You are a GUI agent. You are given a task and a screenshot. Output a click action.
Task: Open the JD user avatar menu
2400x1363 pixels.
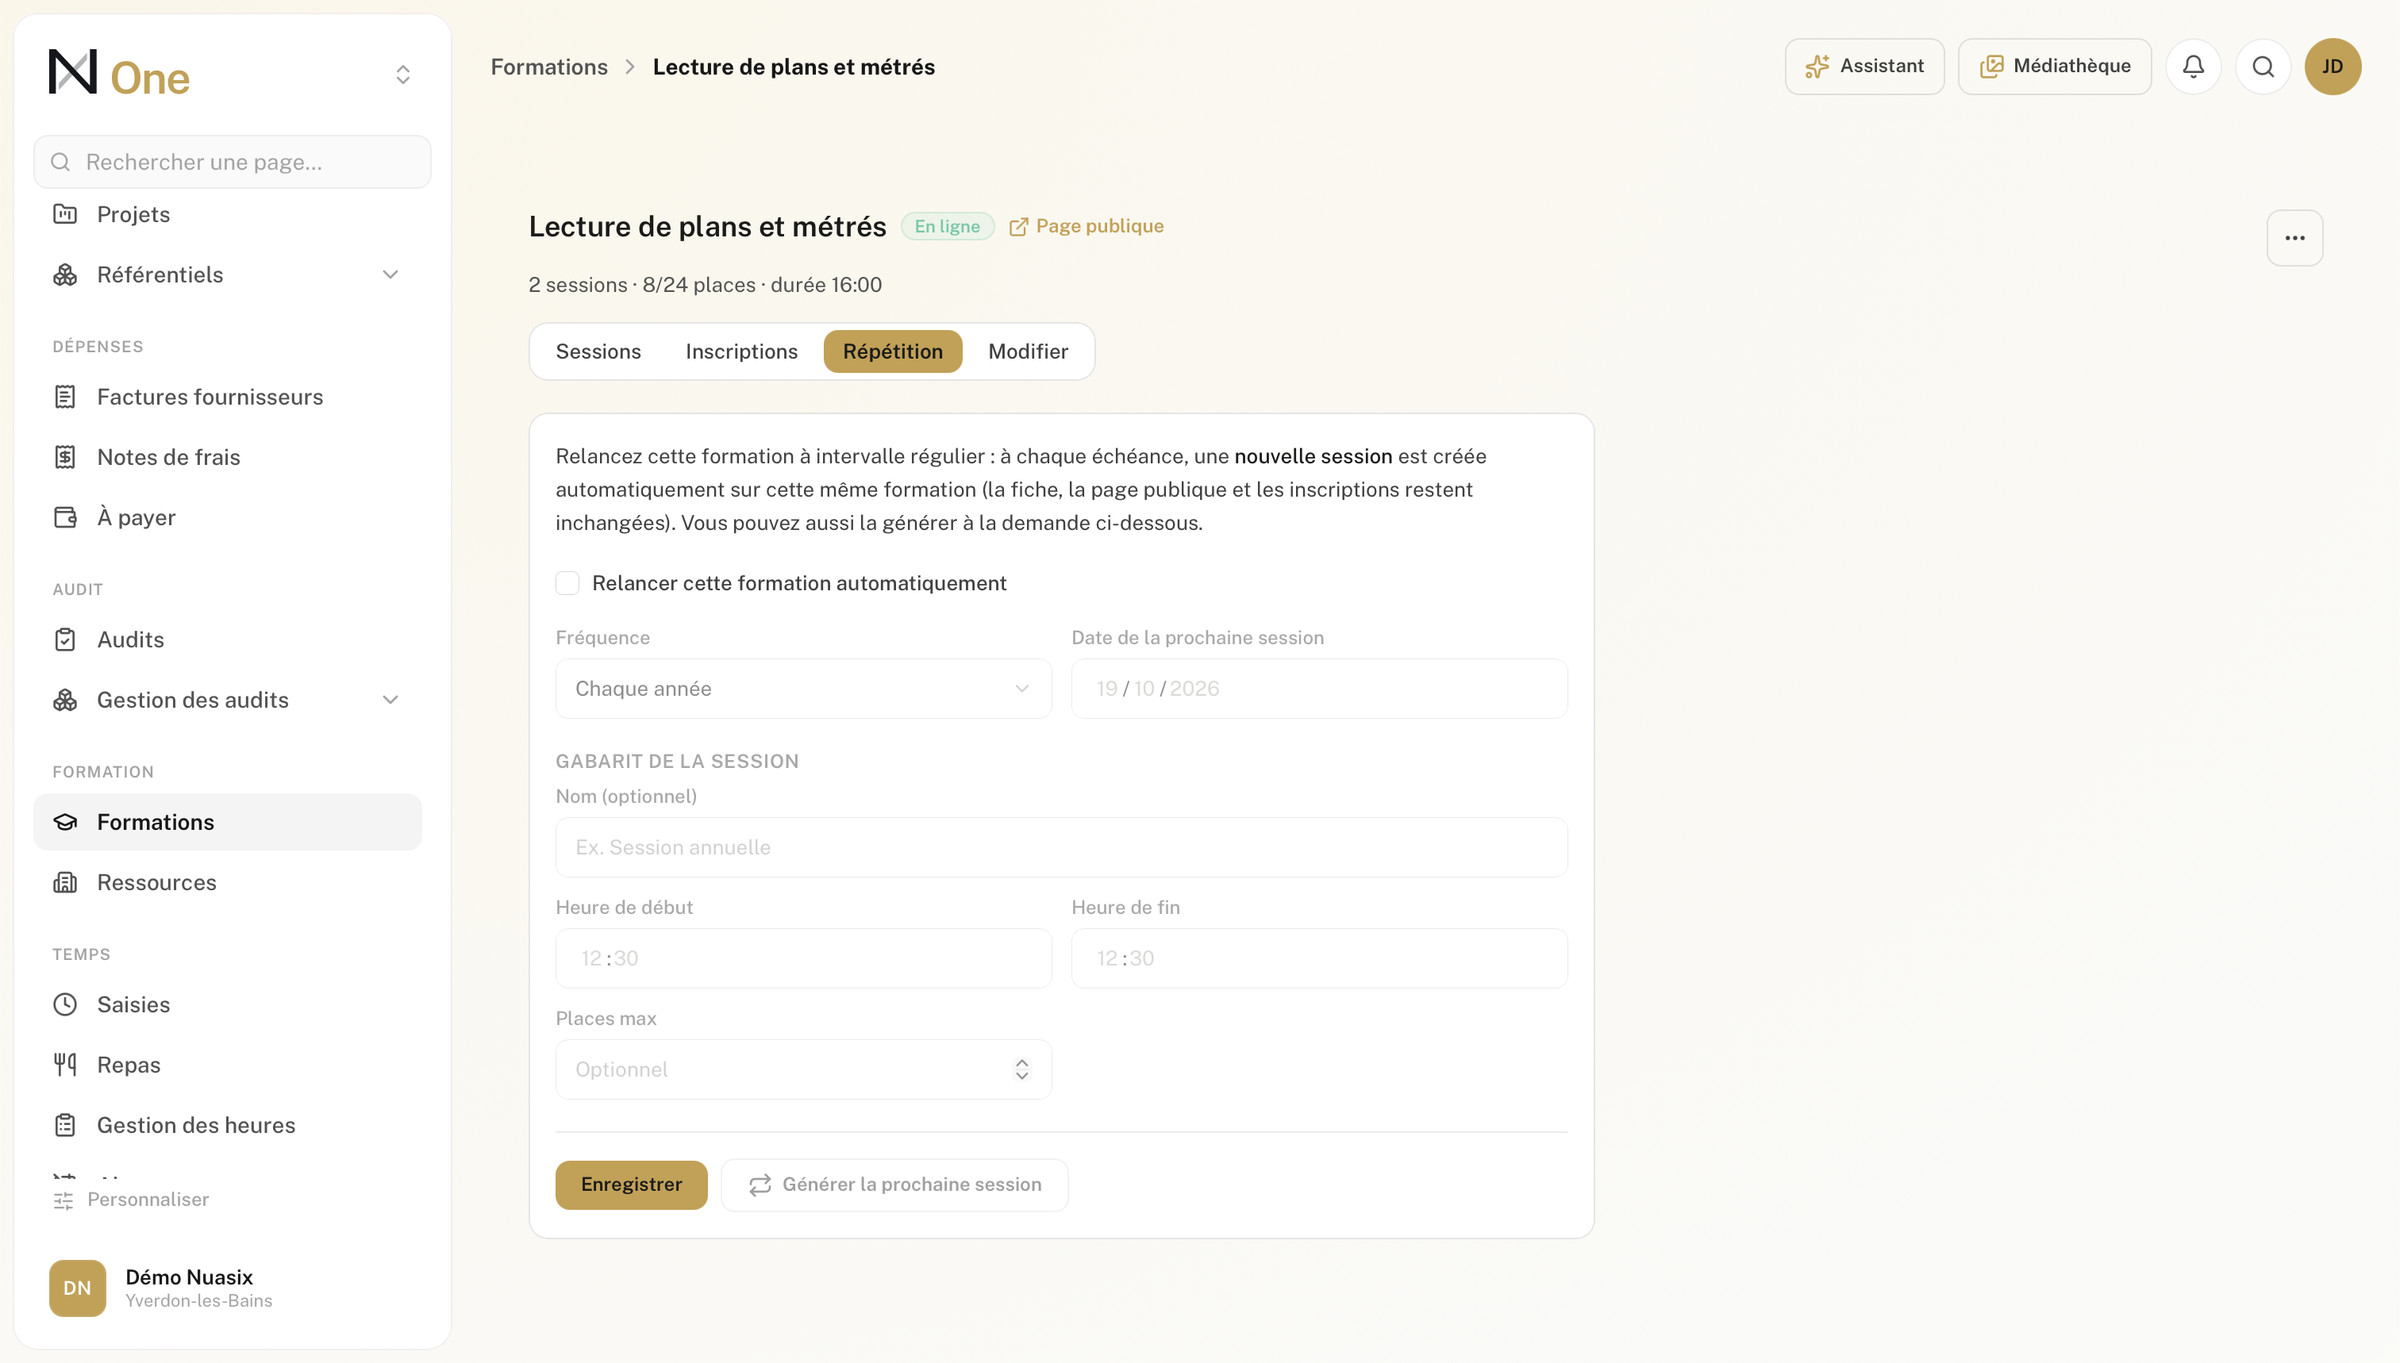2333,66
